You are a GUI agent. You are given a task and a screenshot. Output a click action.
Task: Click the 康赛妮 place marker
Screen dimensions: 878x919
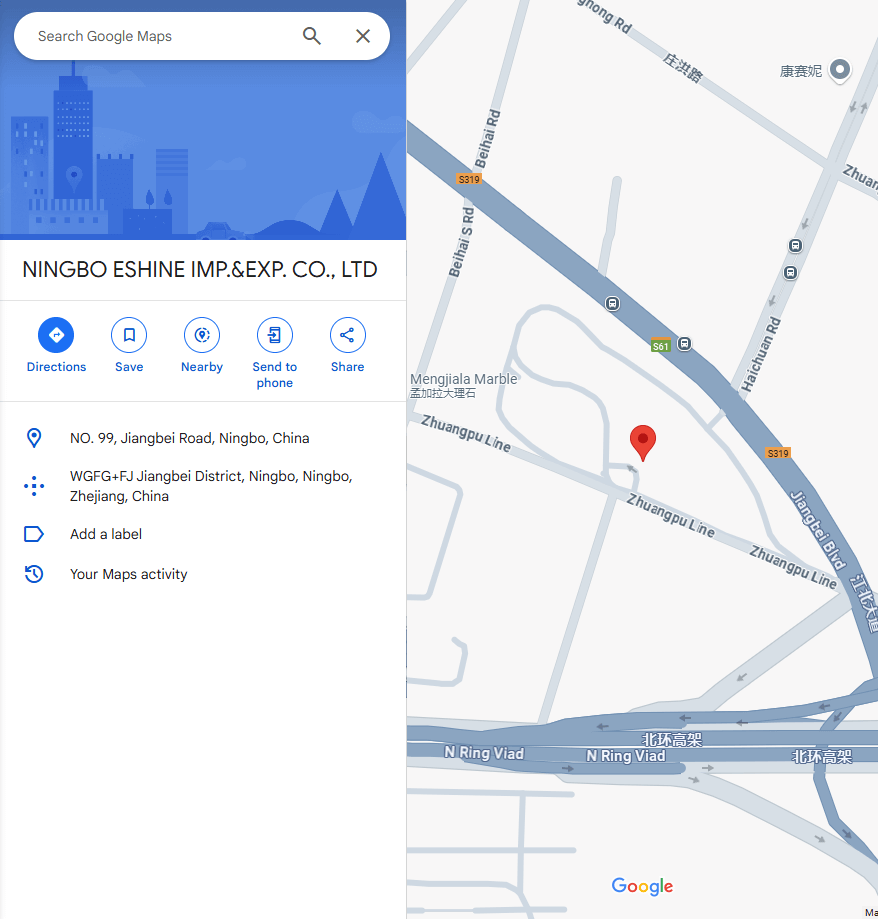pyautogui.click(x=840, y=70)
